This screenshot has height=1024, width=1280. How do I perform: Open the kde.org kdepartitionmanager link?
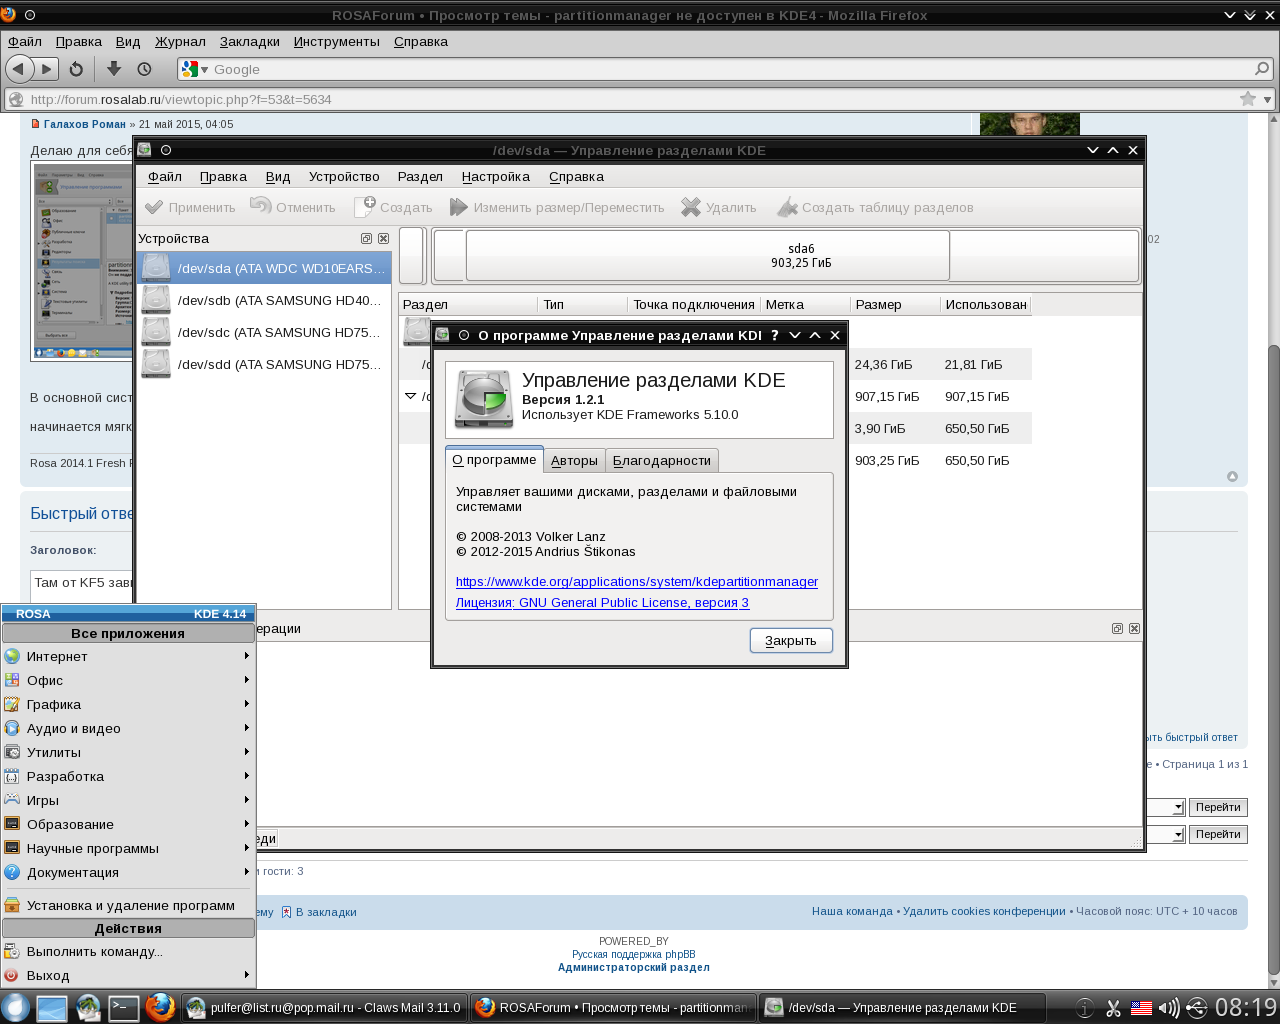point(637,581)
